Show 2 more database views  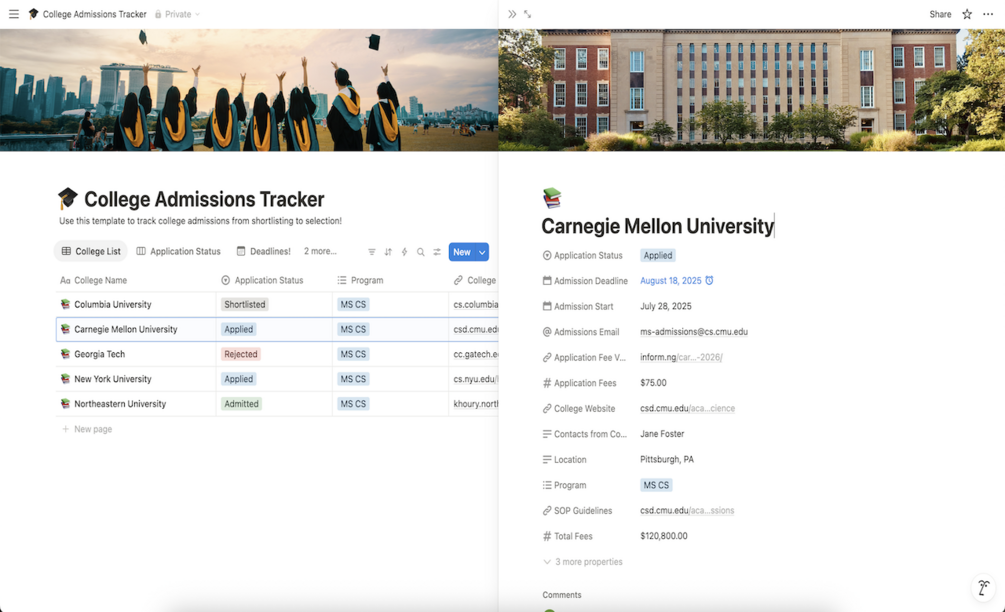point(320,251)
